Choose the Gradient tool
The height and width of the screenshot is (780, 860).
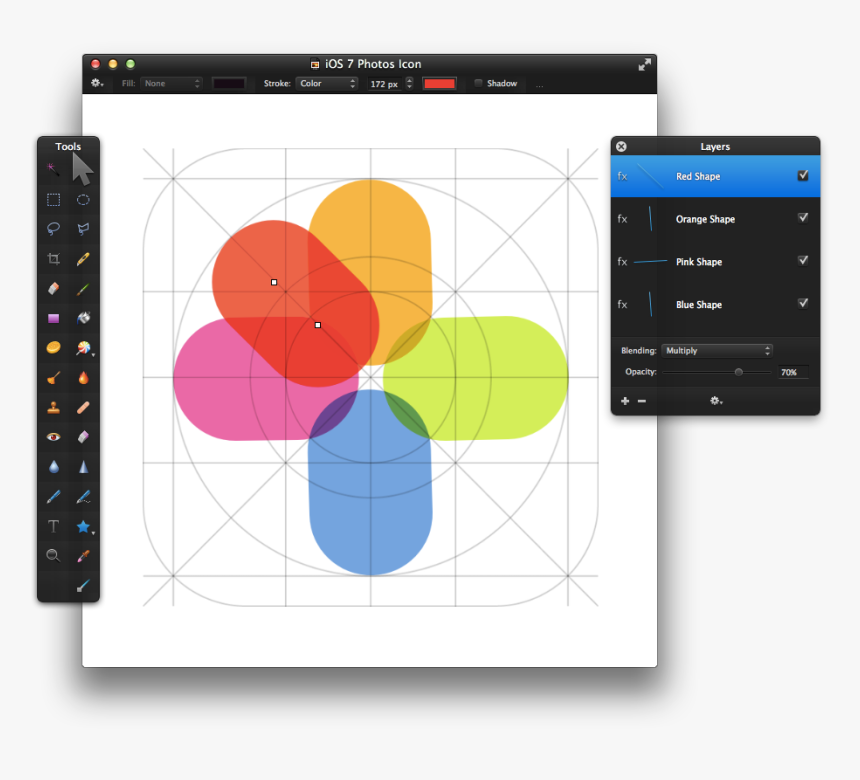pyautogui.click(x=53, y=318)
